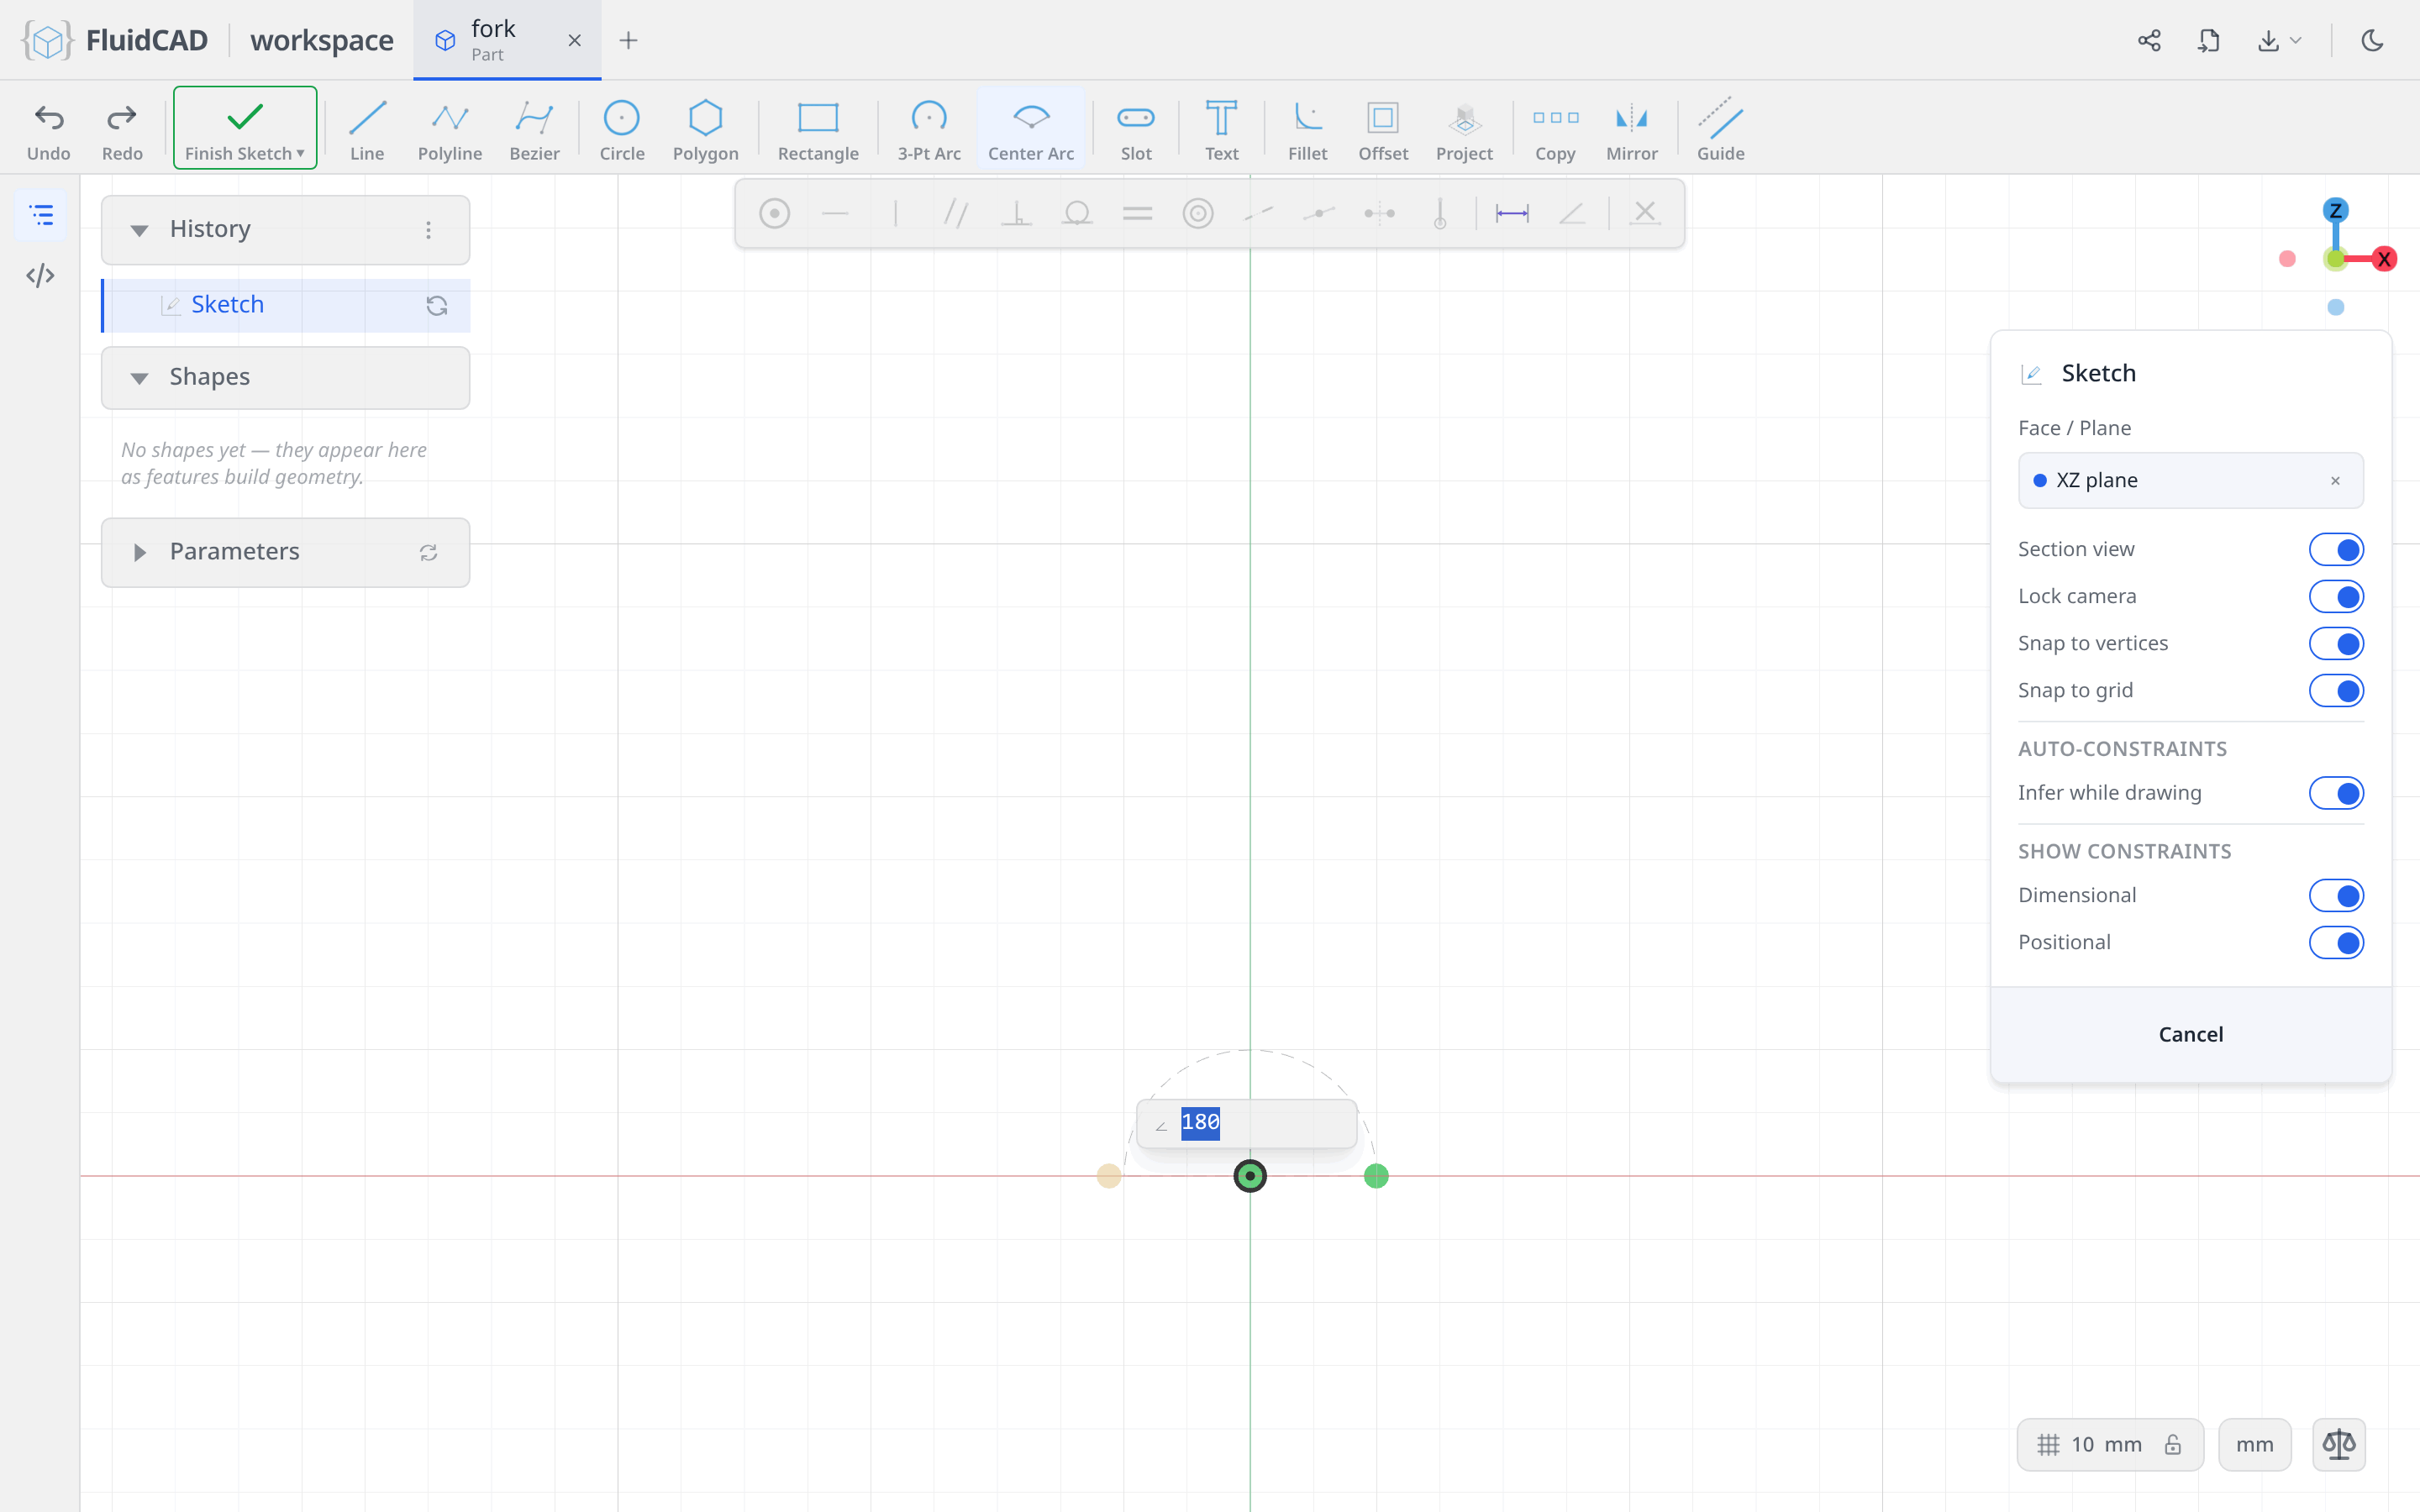Click the Copy pattern tool
This screenshot has width=2420, height=1512.
pos(1554,129)
